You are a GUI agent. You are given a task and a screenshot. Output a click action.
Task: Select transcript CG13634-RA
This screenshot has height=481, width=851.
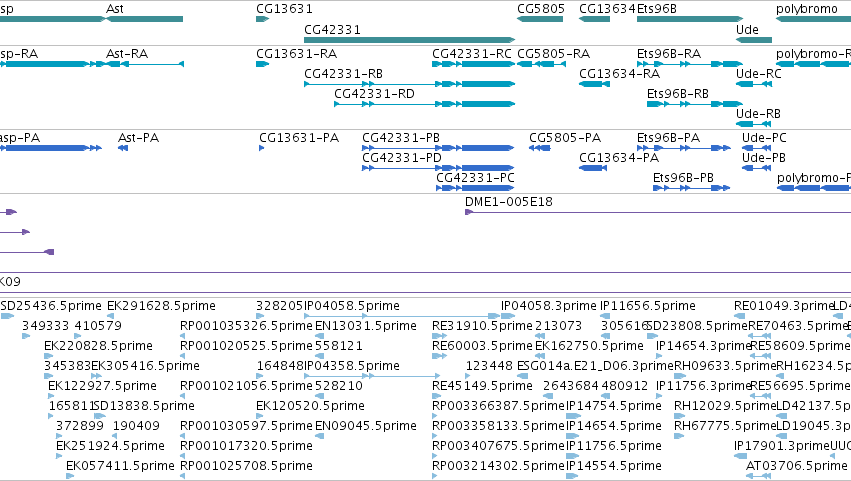tap(620, 74)
